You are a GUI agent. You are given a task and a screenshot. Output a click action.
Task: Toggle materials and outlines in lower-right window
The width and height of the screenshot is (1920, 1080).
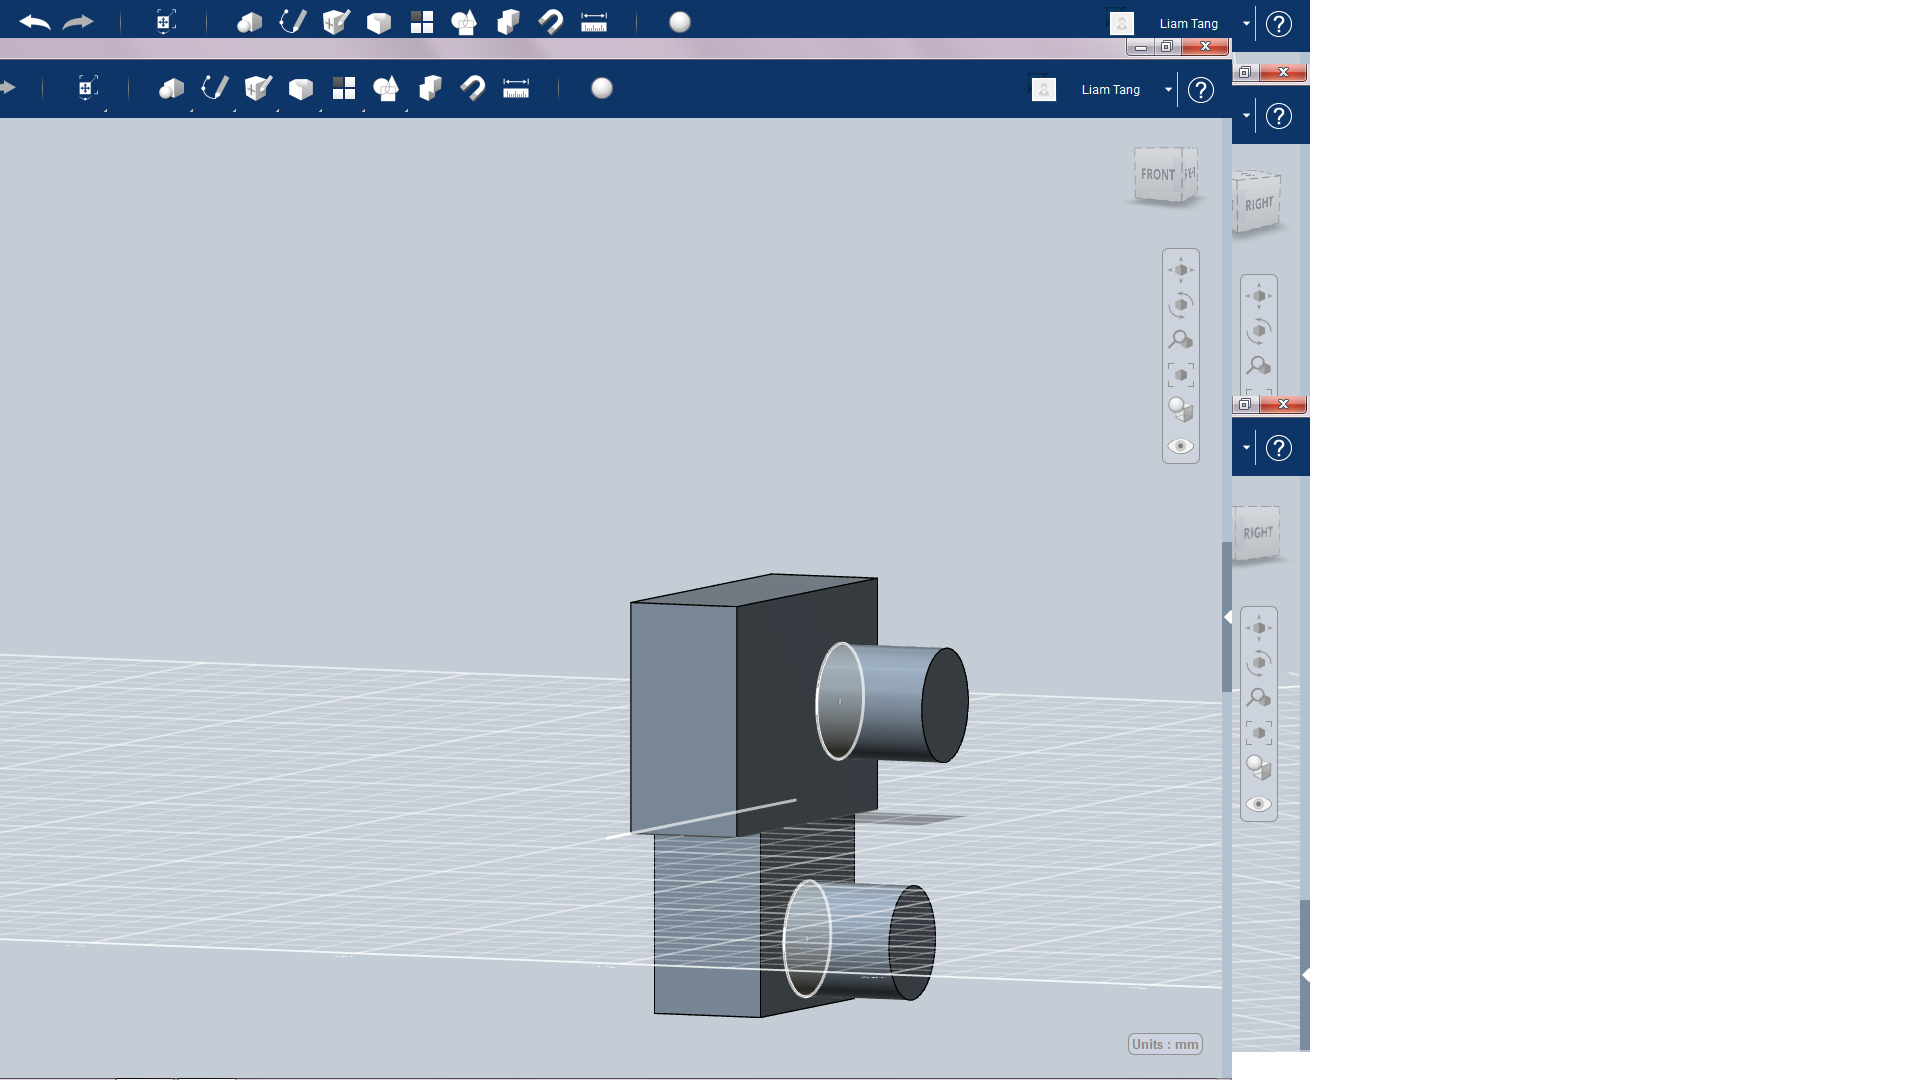(1259, 768)
